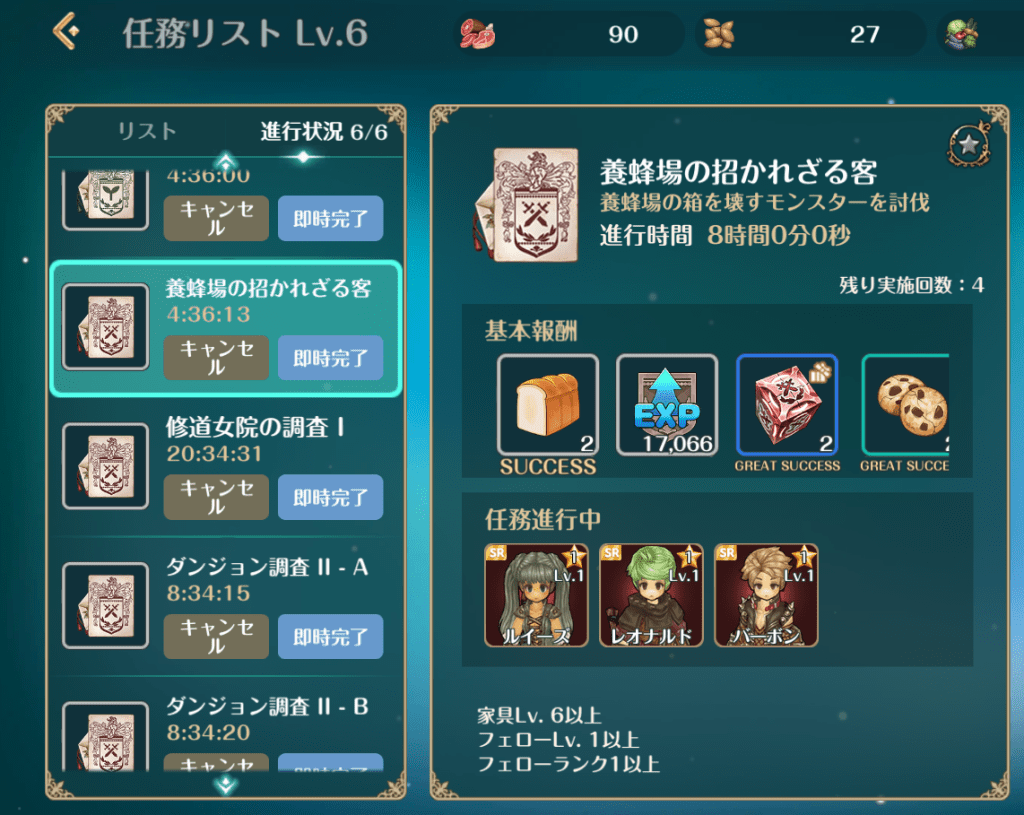This screenshot has height=815, width=1024.
Task: Expand list downward with bottom chevron
Action: click(x=226, y=784)
